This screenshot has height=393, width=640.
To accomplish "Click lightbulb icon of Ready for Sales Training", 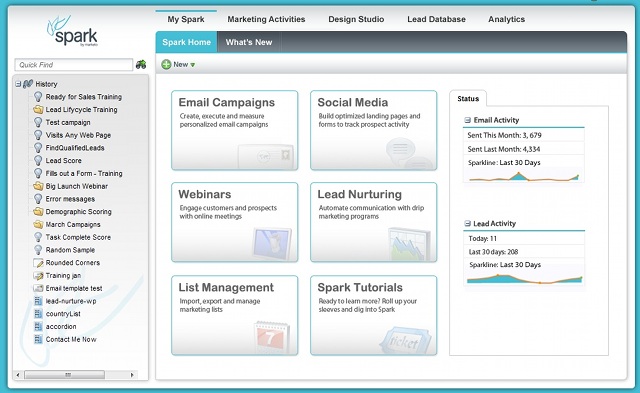I will (x=38, y=97).
